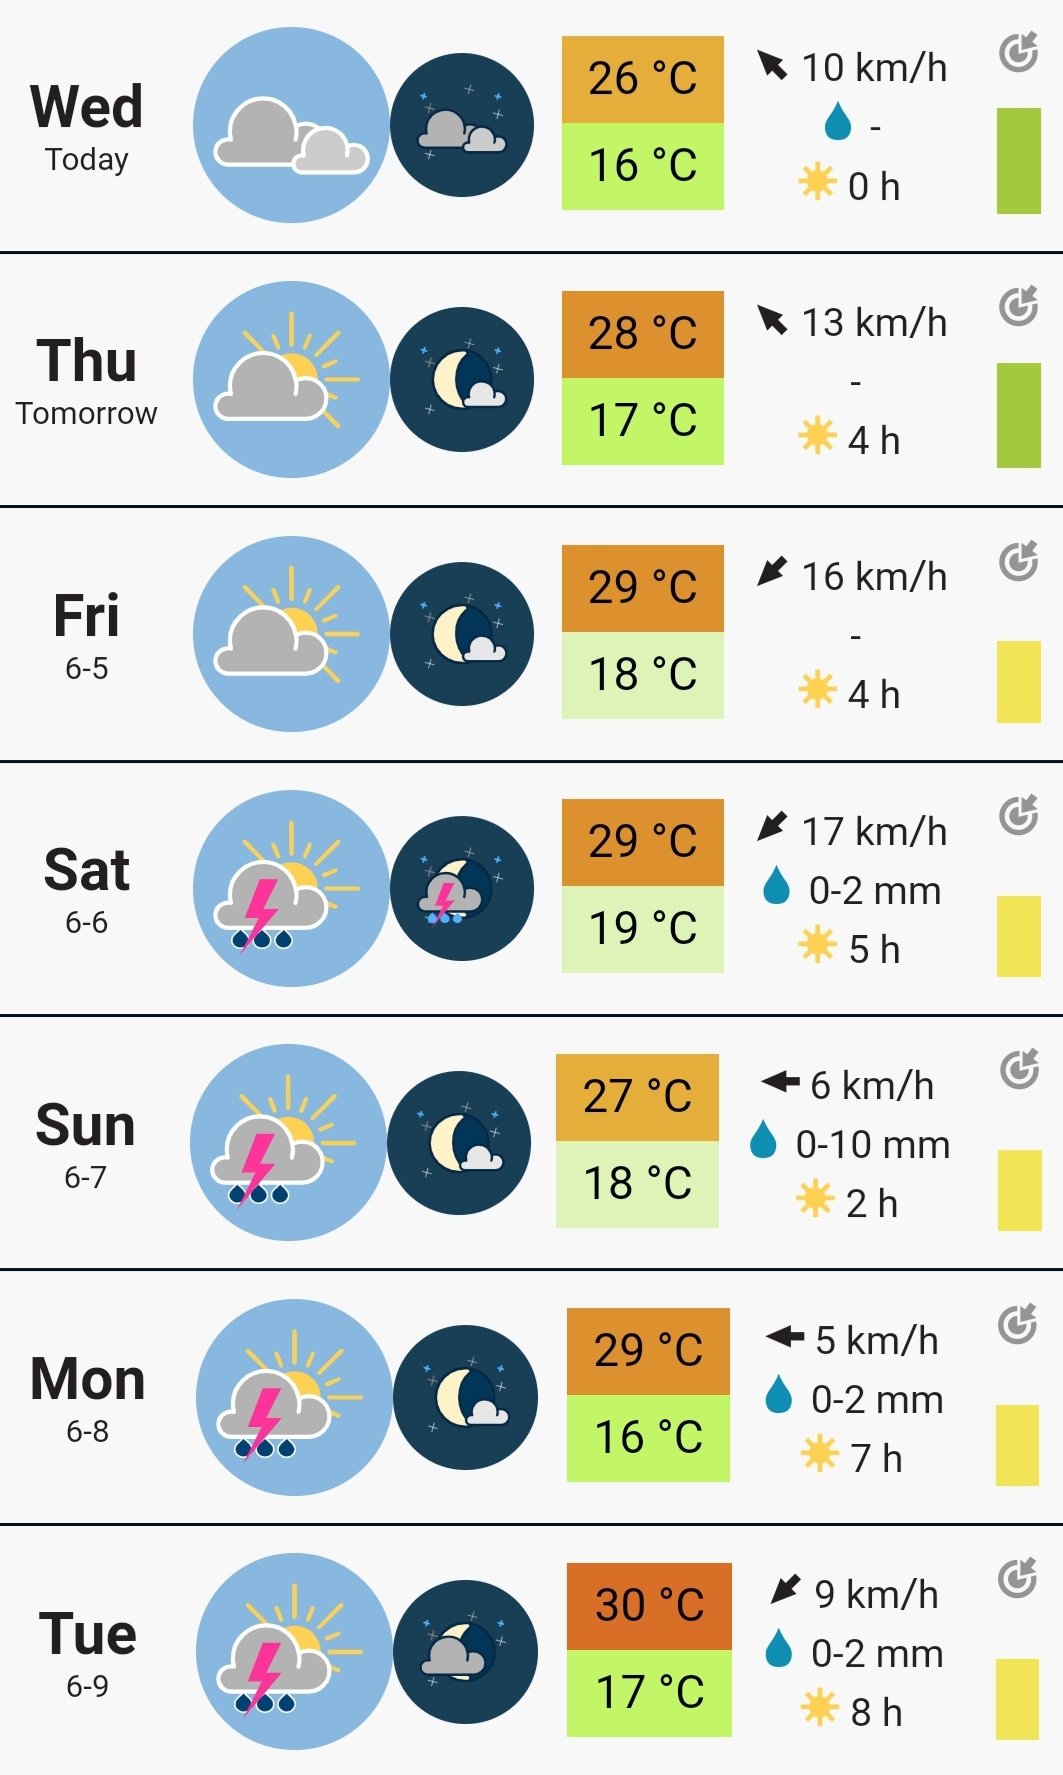Tap Sunday's daytime thunderstorm icon
This screenshot has width=1063, height=1775.
click(288, 1142)
